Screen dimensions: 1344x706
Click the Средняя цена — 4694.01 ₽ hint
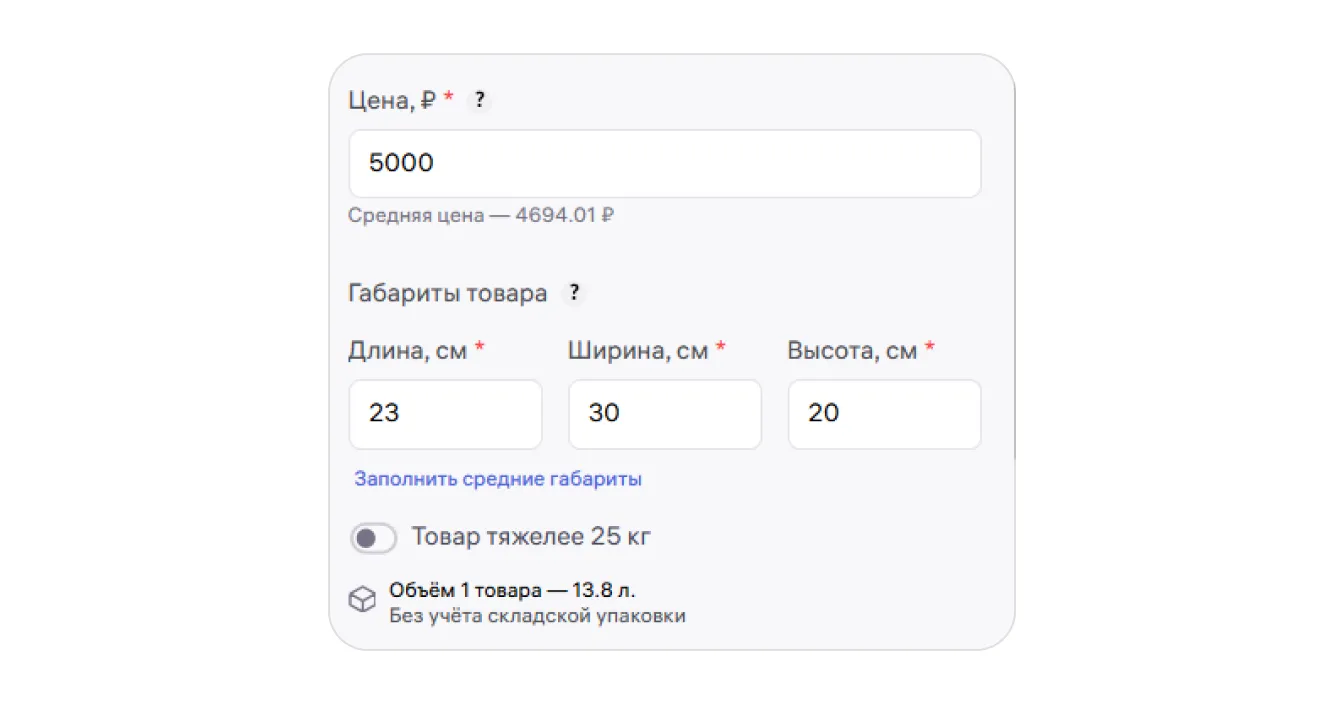pyautogui.click(x=481, y=215)
